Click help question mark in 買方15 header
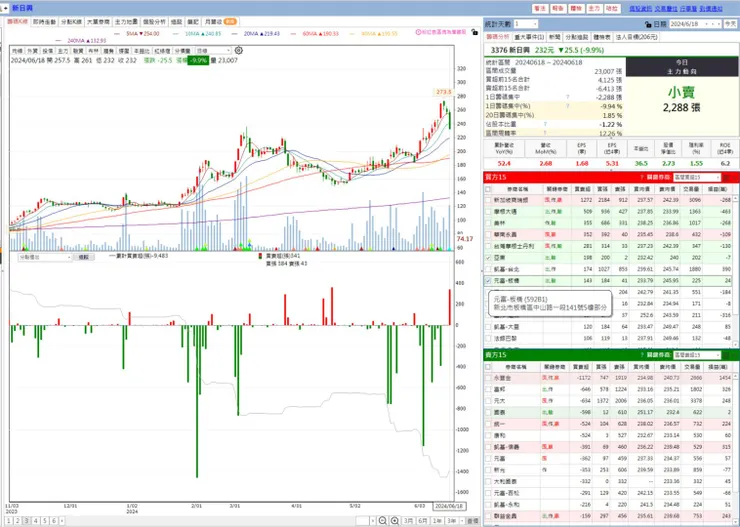The height and width of the screenshot is (527, 740). pyautogui.click(x=642, y=177)
